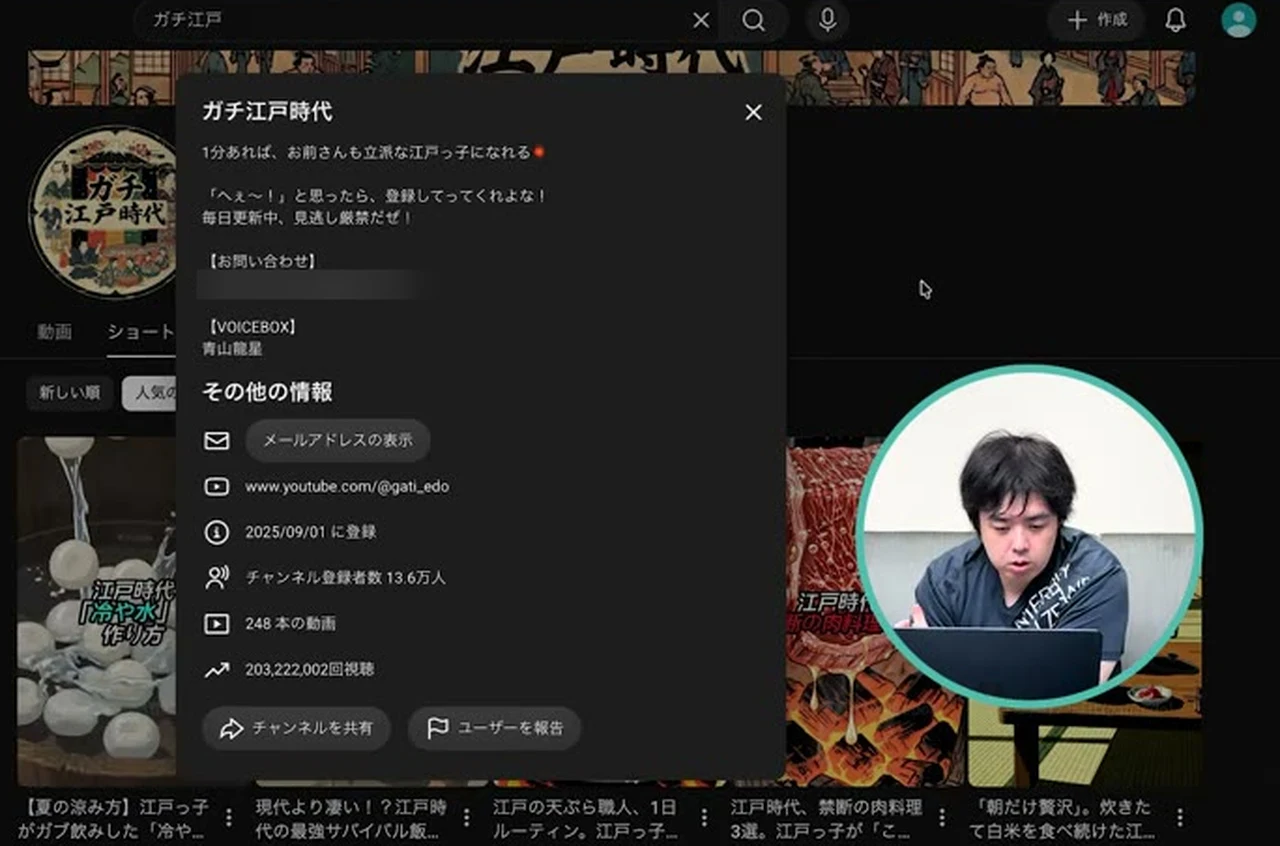Open options menu for 朝だけ贅沢 short
This screenshot has width=1280, height=846.
click(1180, 818)
